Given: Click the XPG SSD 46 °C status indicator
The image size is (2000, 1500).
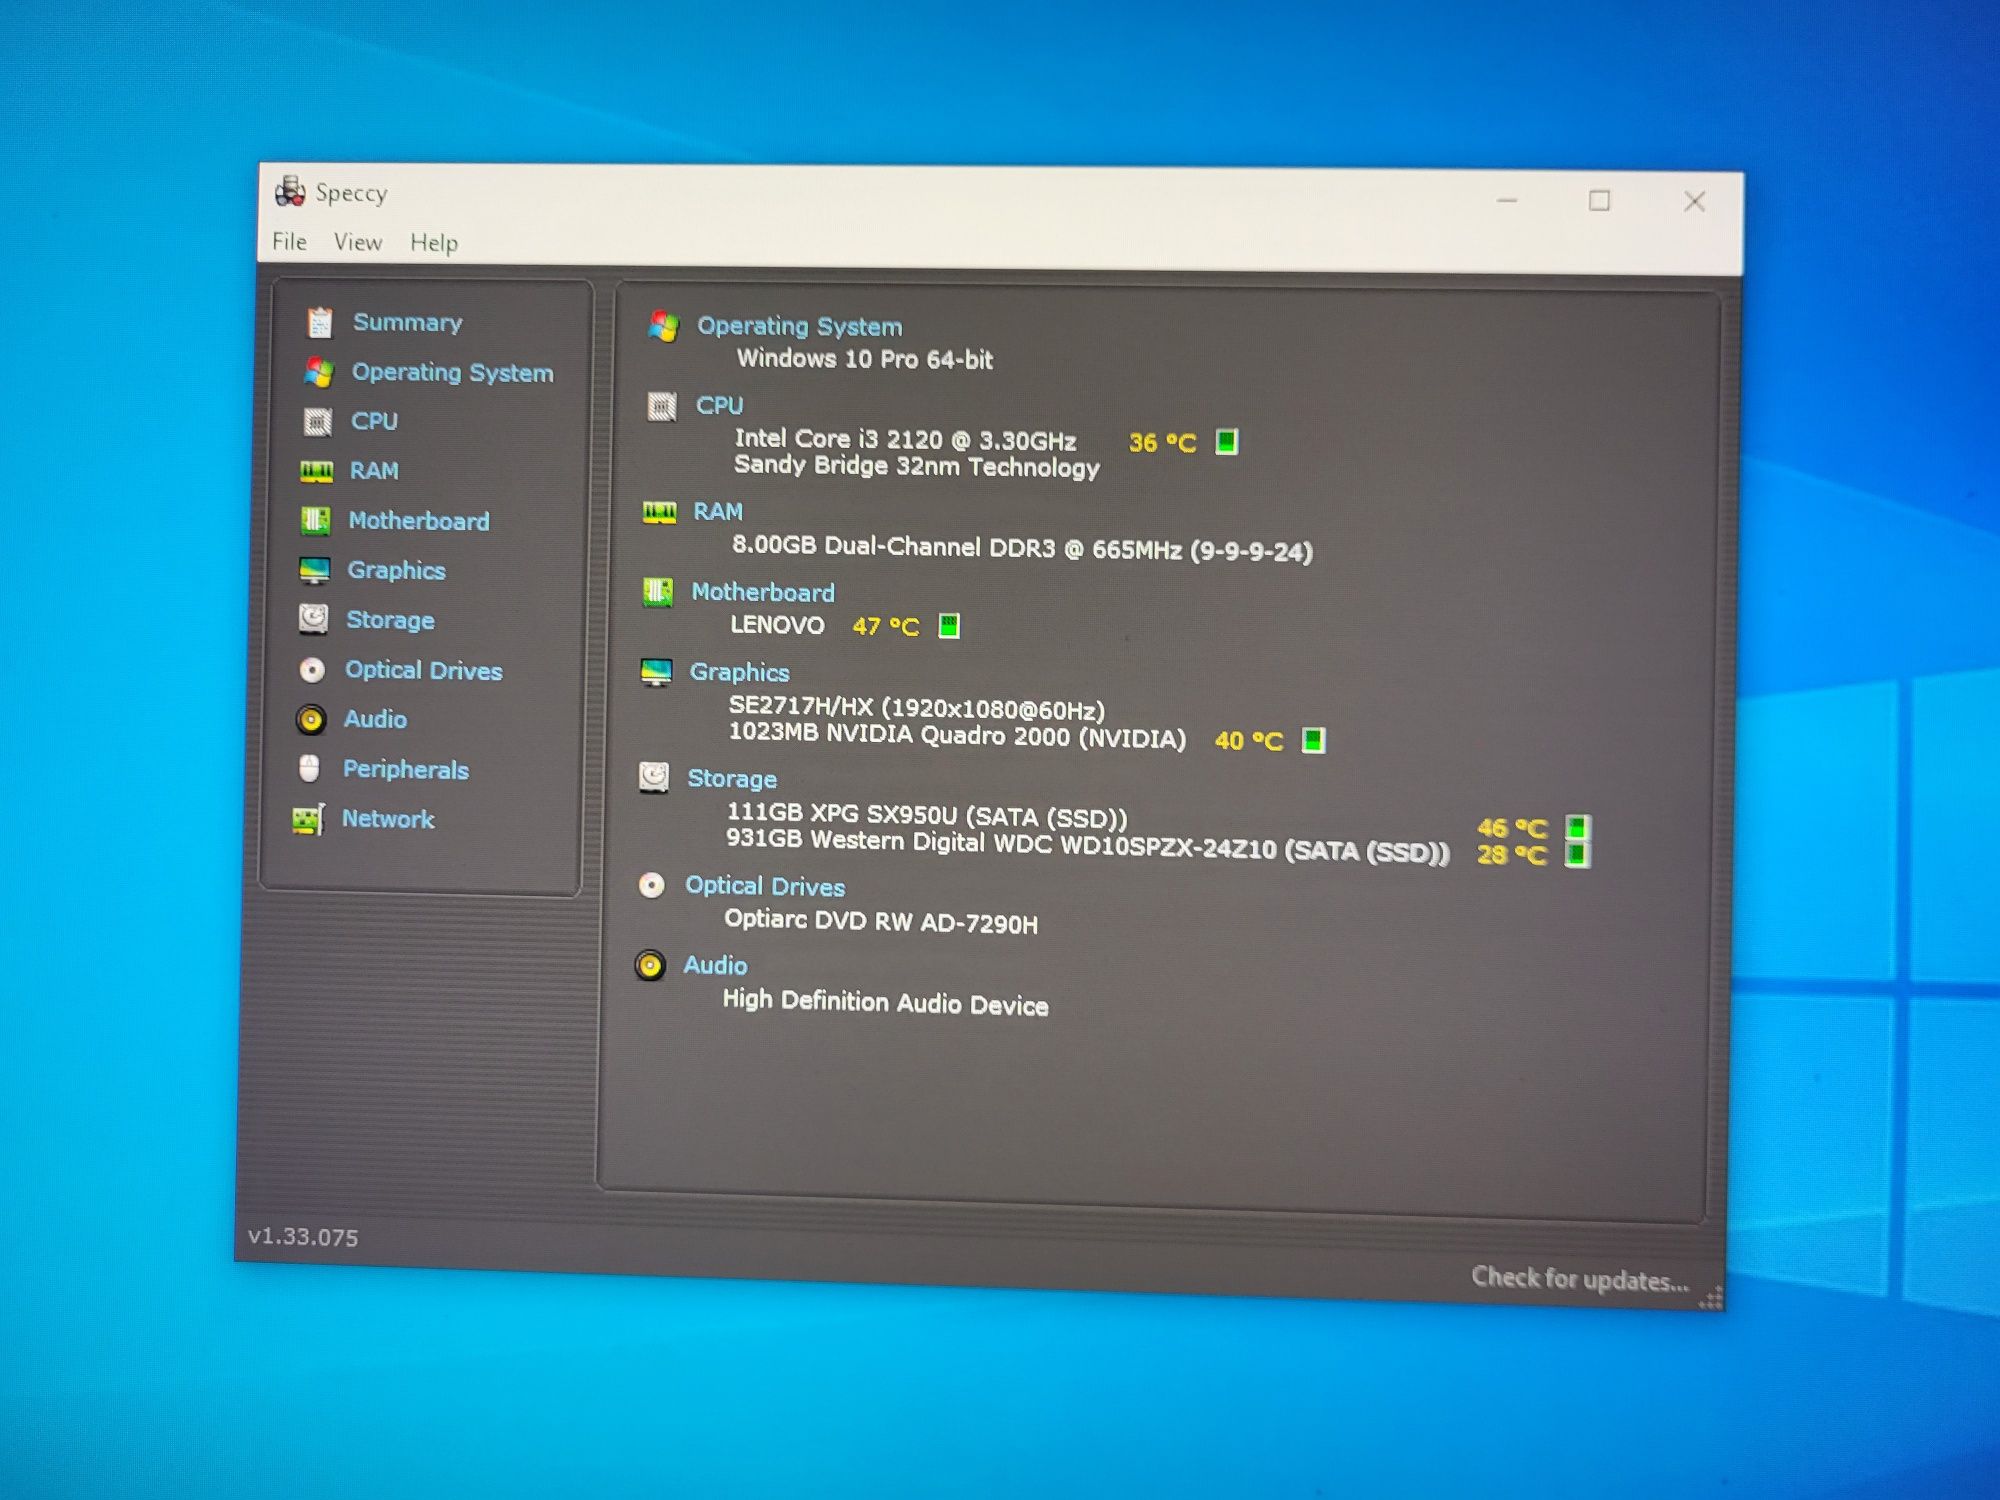Looking at the screenshot, I should click(x=1578, y=828).
